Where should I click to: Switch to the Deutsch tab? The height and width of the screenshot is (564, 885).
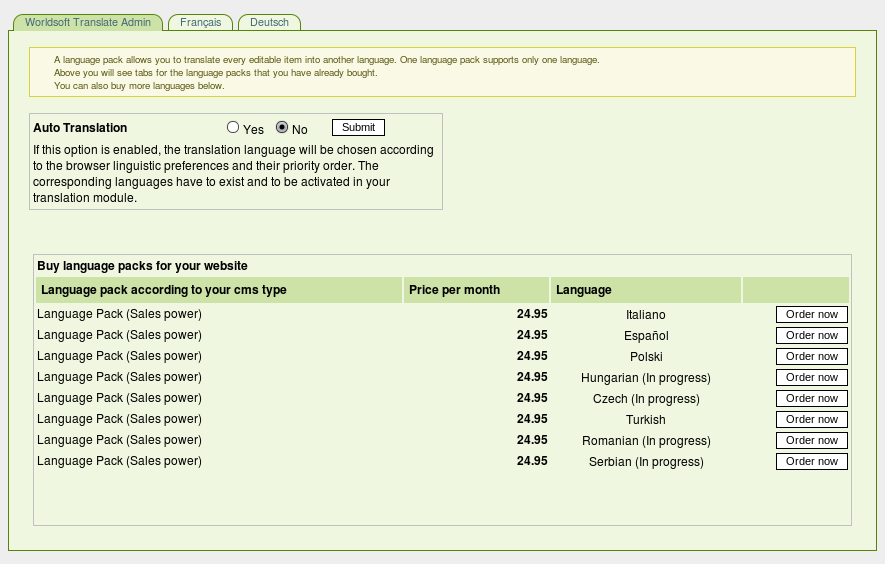(269, 22)
